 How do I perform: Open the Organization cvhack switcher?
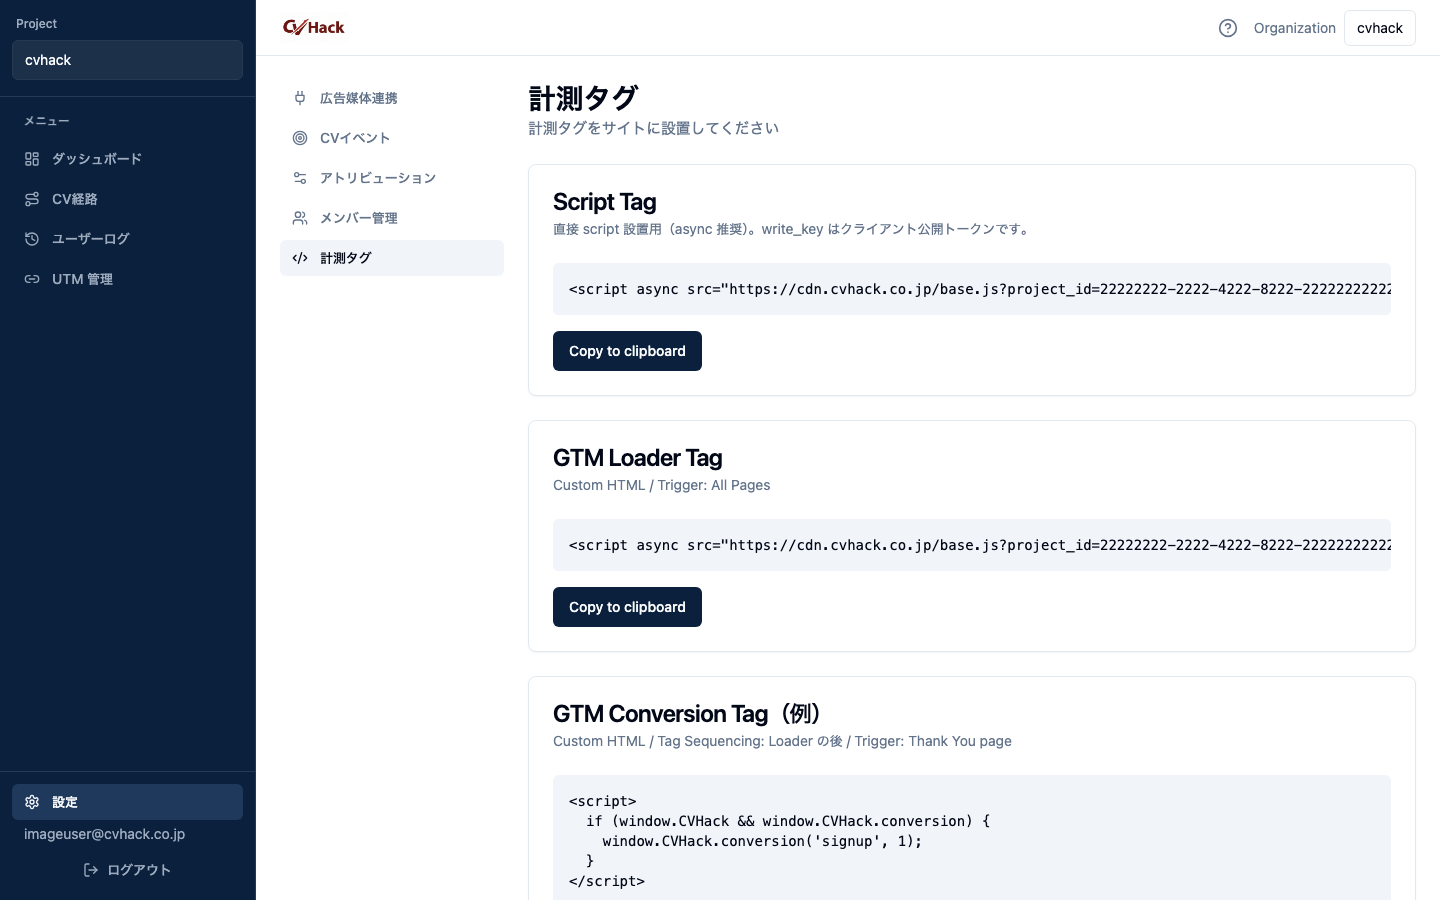coord(1380,28)
